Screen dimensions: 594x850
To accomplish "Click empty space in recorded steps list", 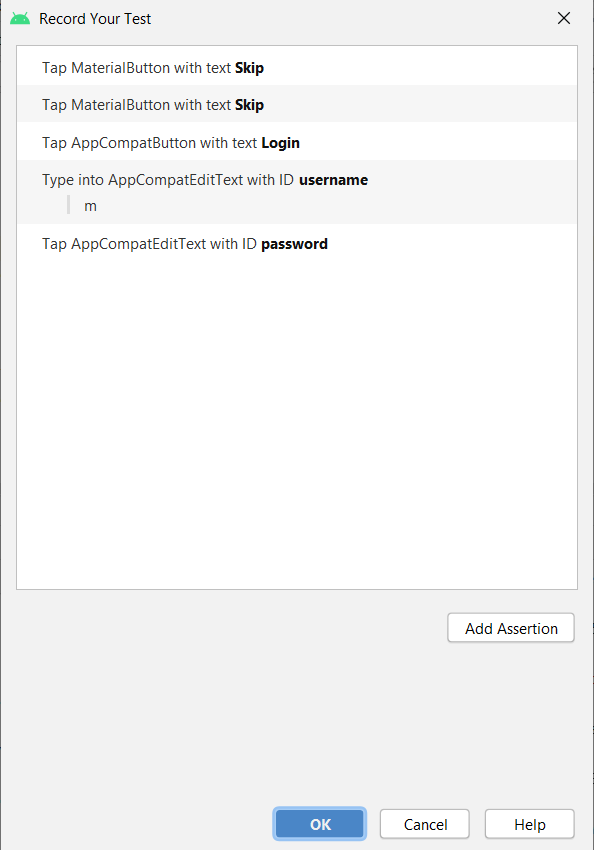I will [297, 423].
